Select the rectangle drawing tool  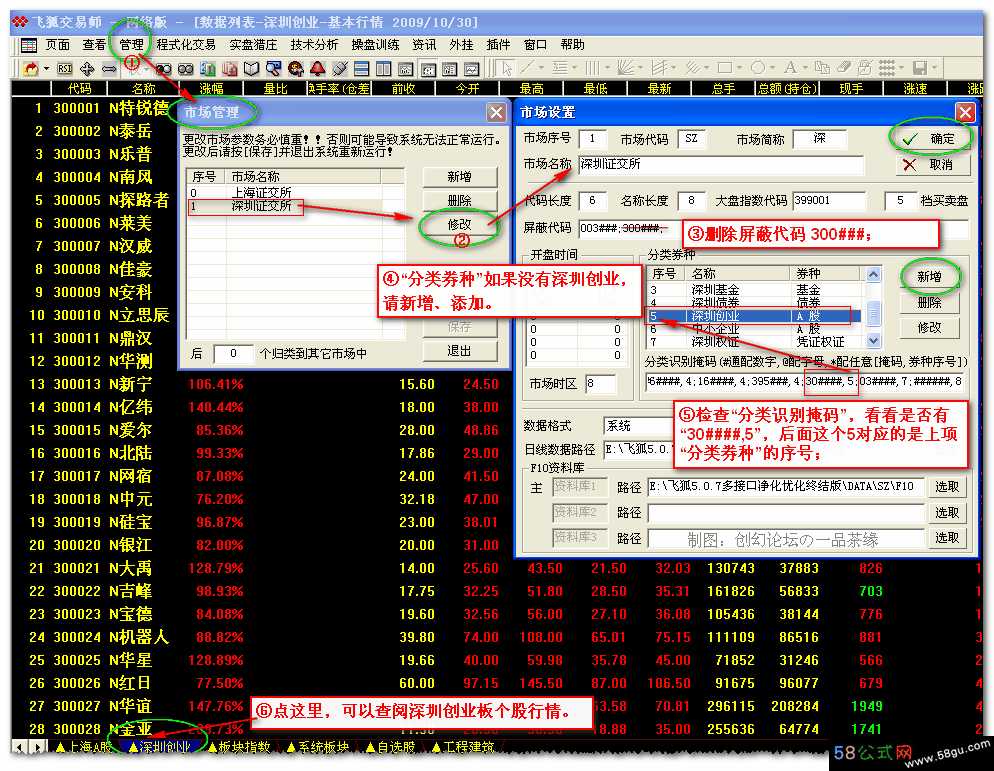point(725,68)
